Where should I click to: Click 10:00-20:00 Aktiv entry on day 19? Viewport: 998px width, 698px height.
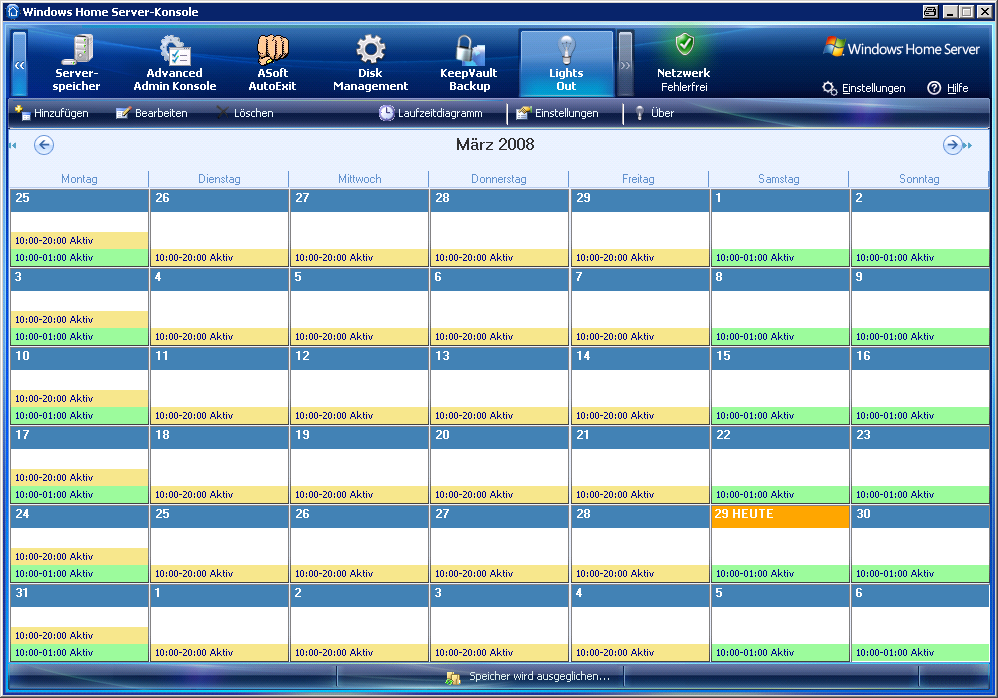coord(360,494)
